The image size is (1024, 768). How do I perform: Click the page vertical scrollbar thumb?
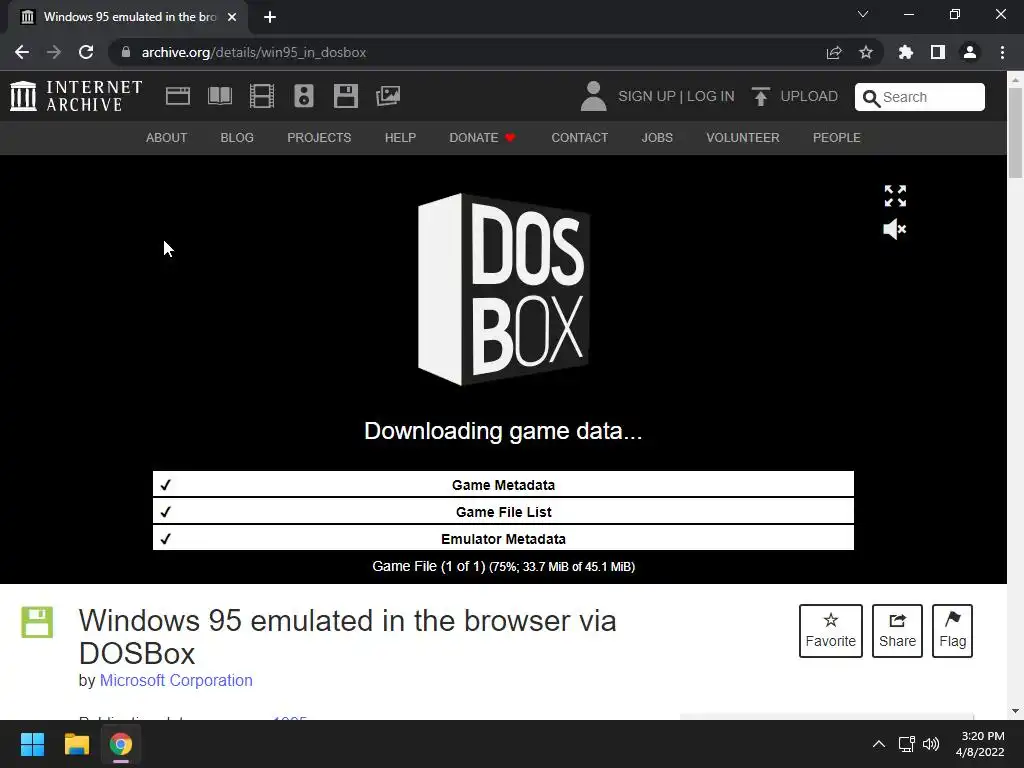click(1015, 132)
